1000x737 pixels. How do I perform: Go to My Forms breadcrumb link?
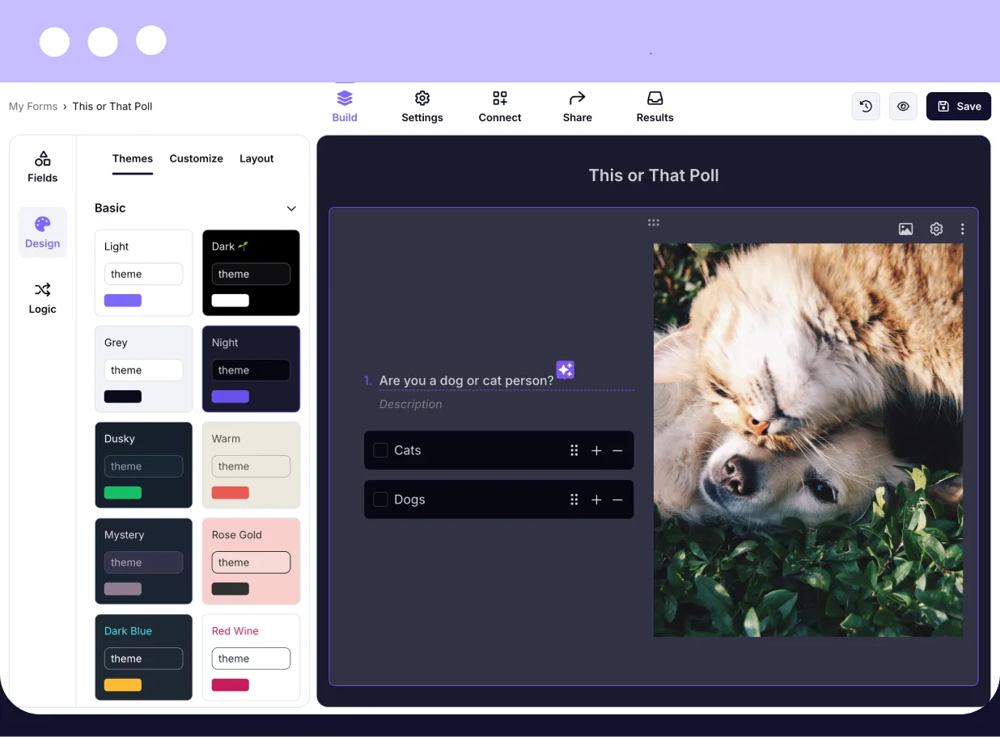point(33,106)
